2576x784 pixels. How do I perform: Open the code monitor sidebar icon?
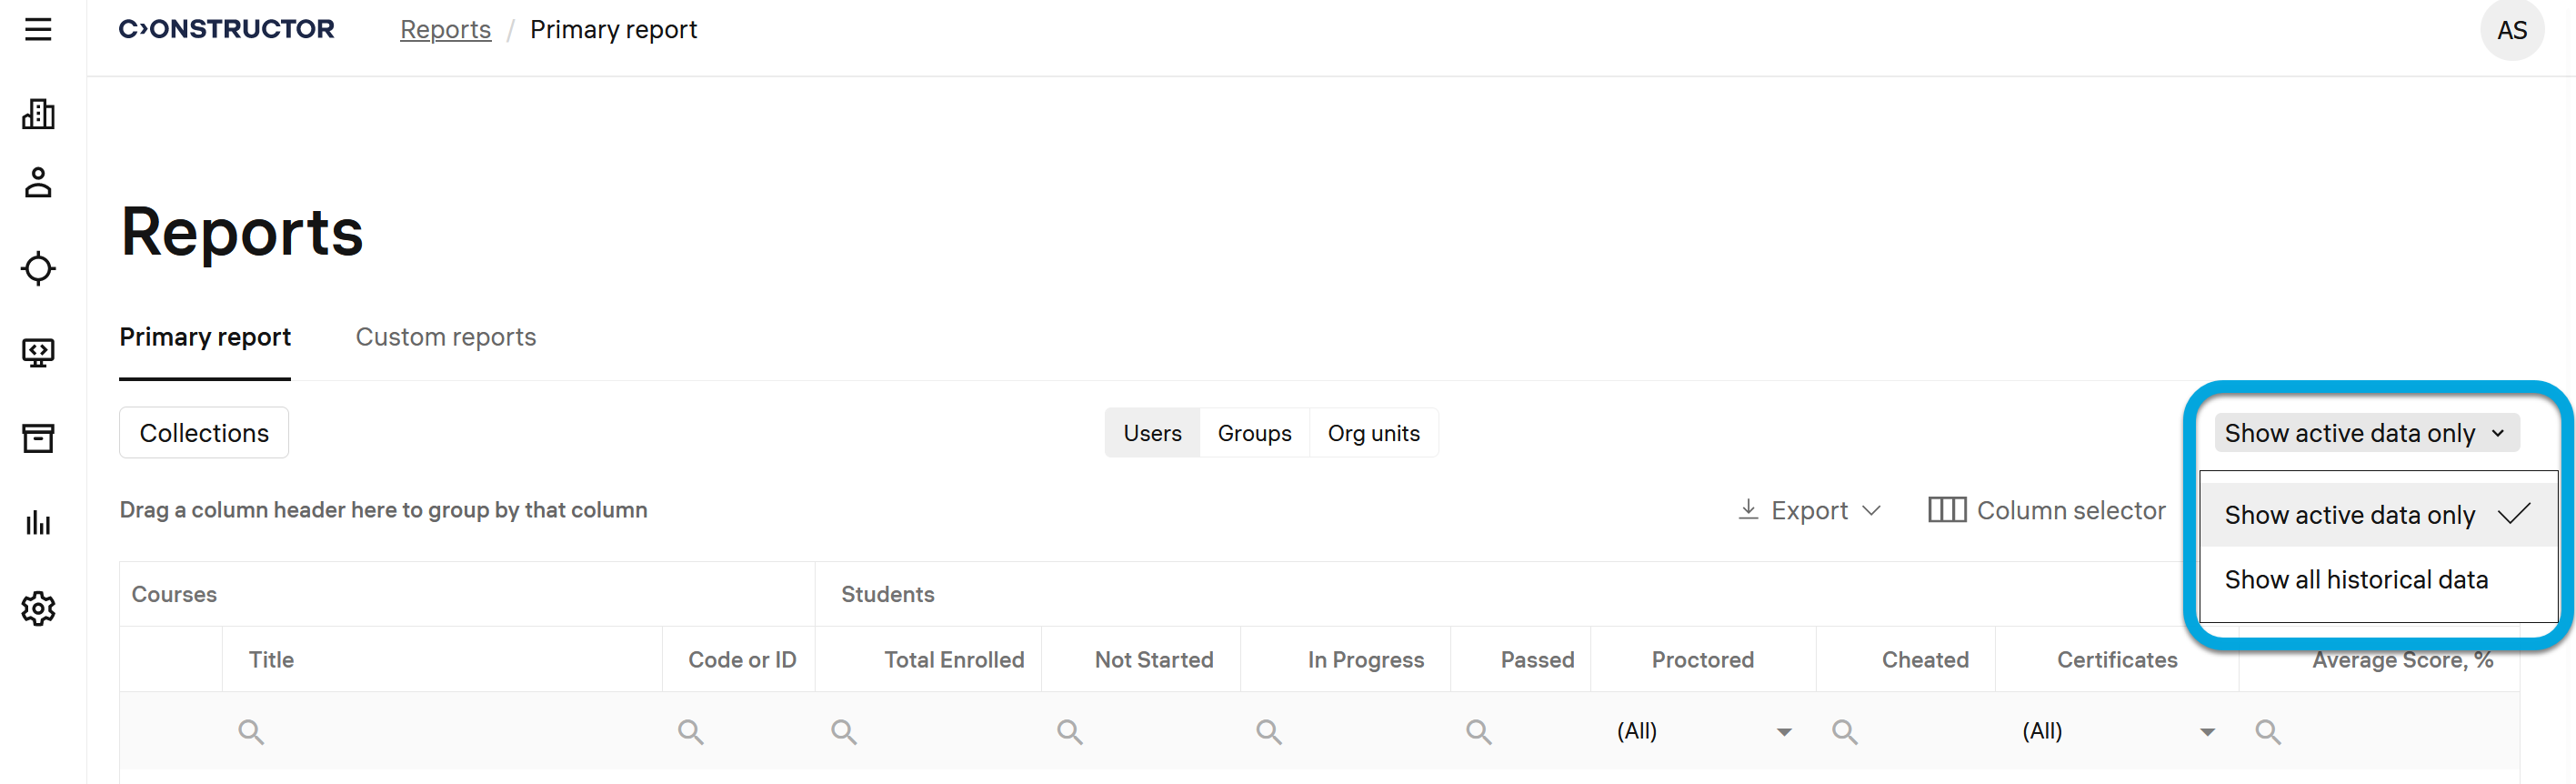pos(38,352)
